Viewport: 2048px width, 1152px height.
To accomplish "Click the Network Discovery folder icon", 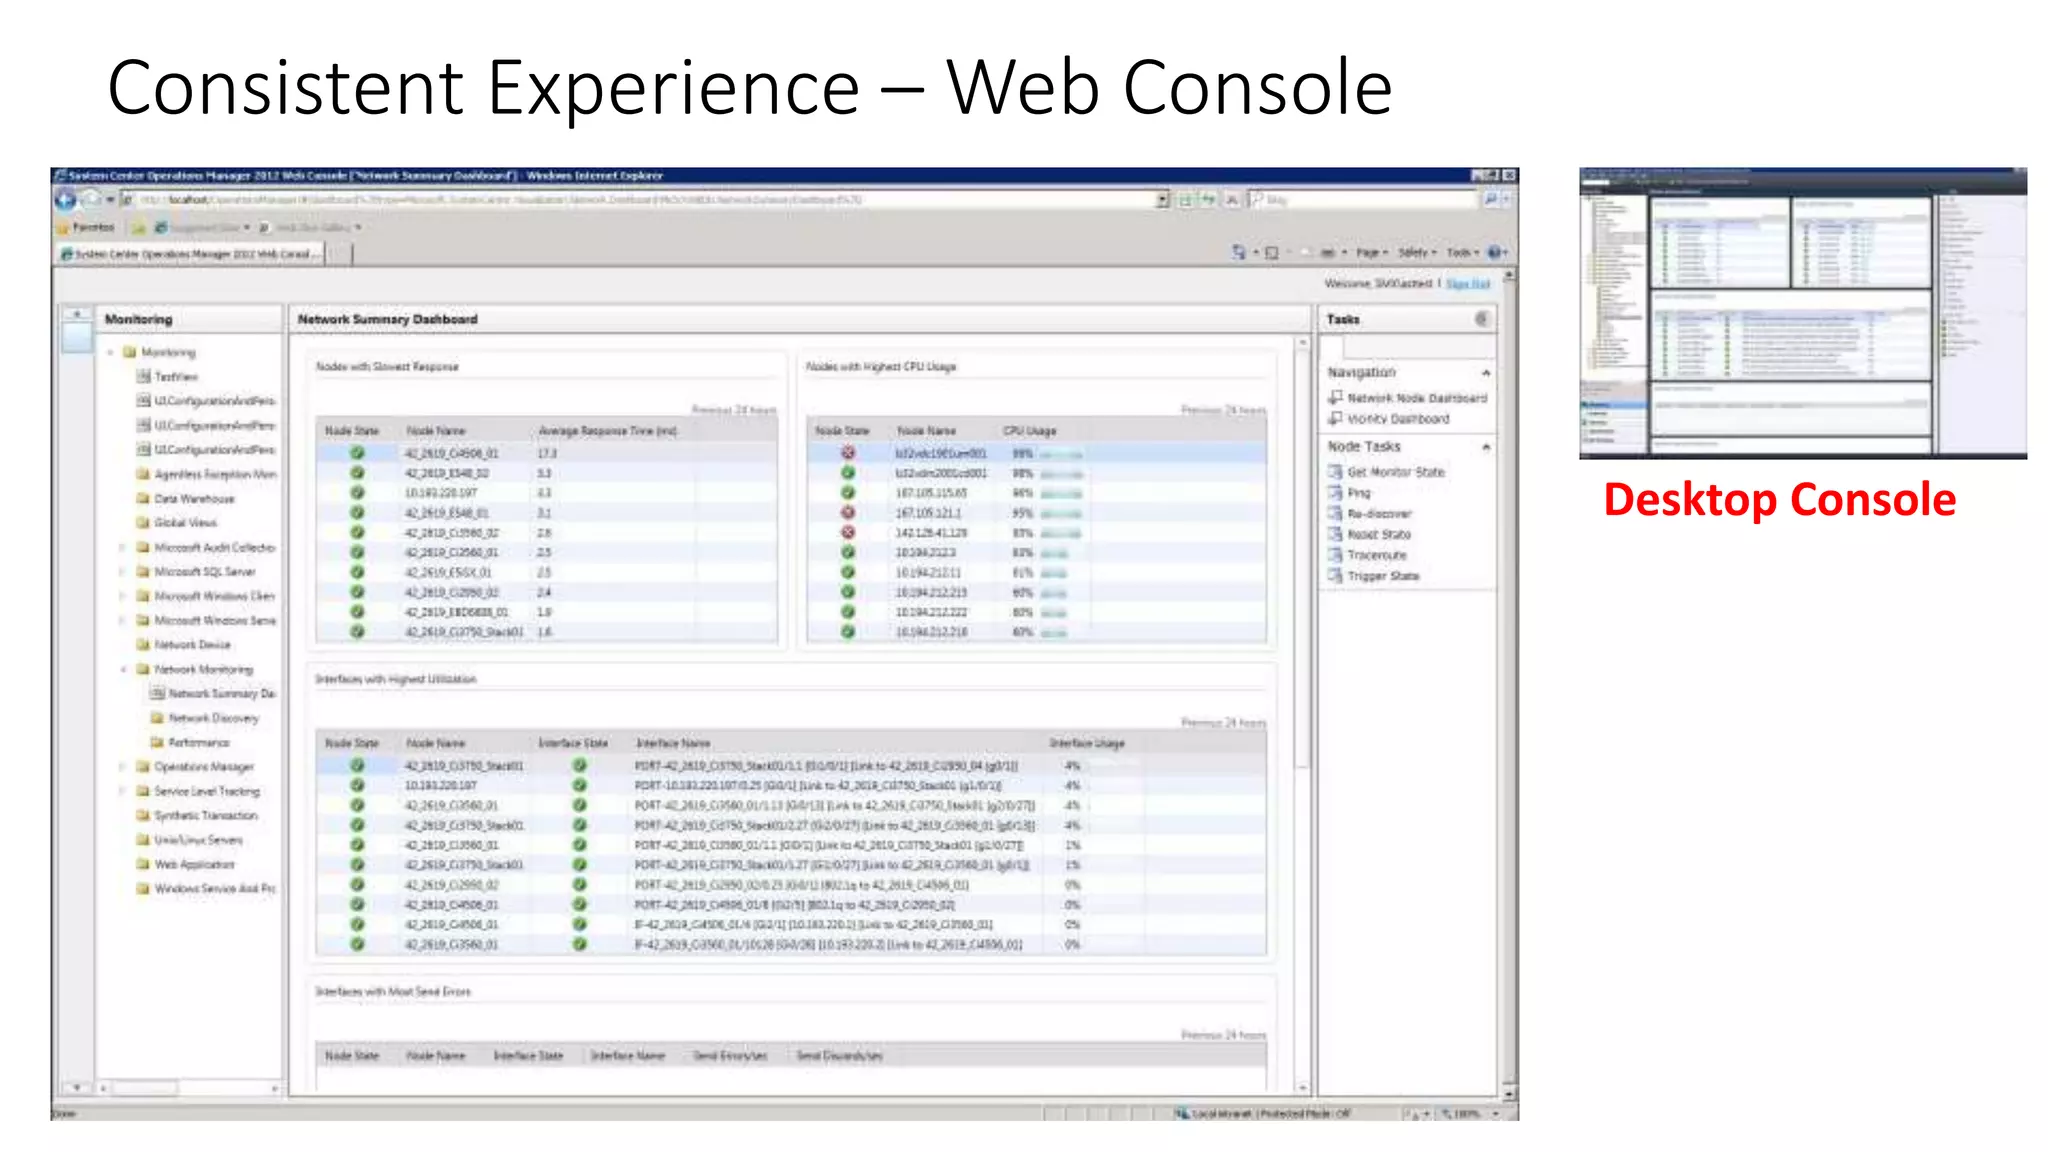I will (x=157, y=718).
